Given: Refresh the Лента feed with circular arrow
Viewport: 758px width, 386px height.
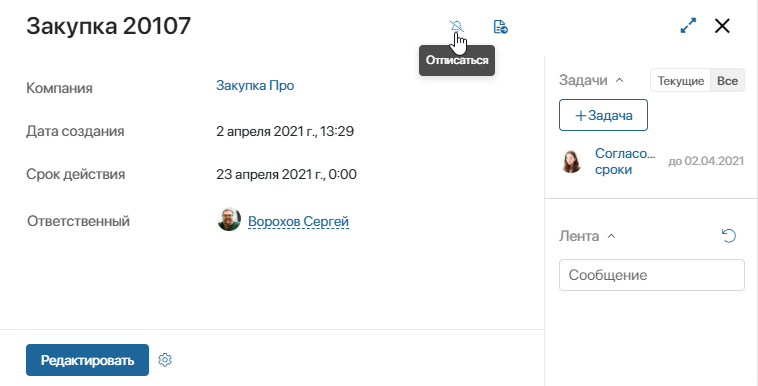Looking at the screenshot, I should [729, 236].
